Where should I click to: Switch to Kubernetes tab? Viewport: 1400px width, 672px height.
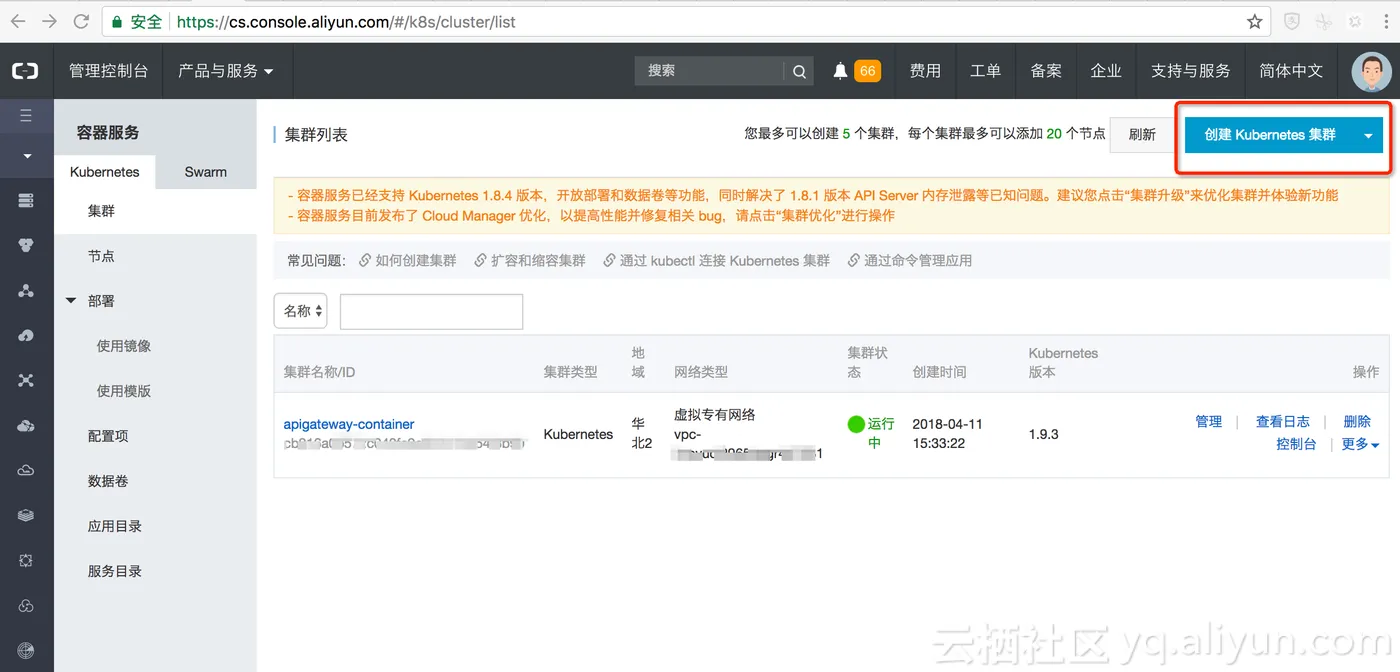tap(105, 172)
